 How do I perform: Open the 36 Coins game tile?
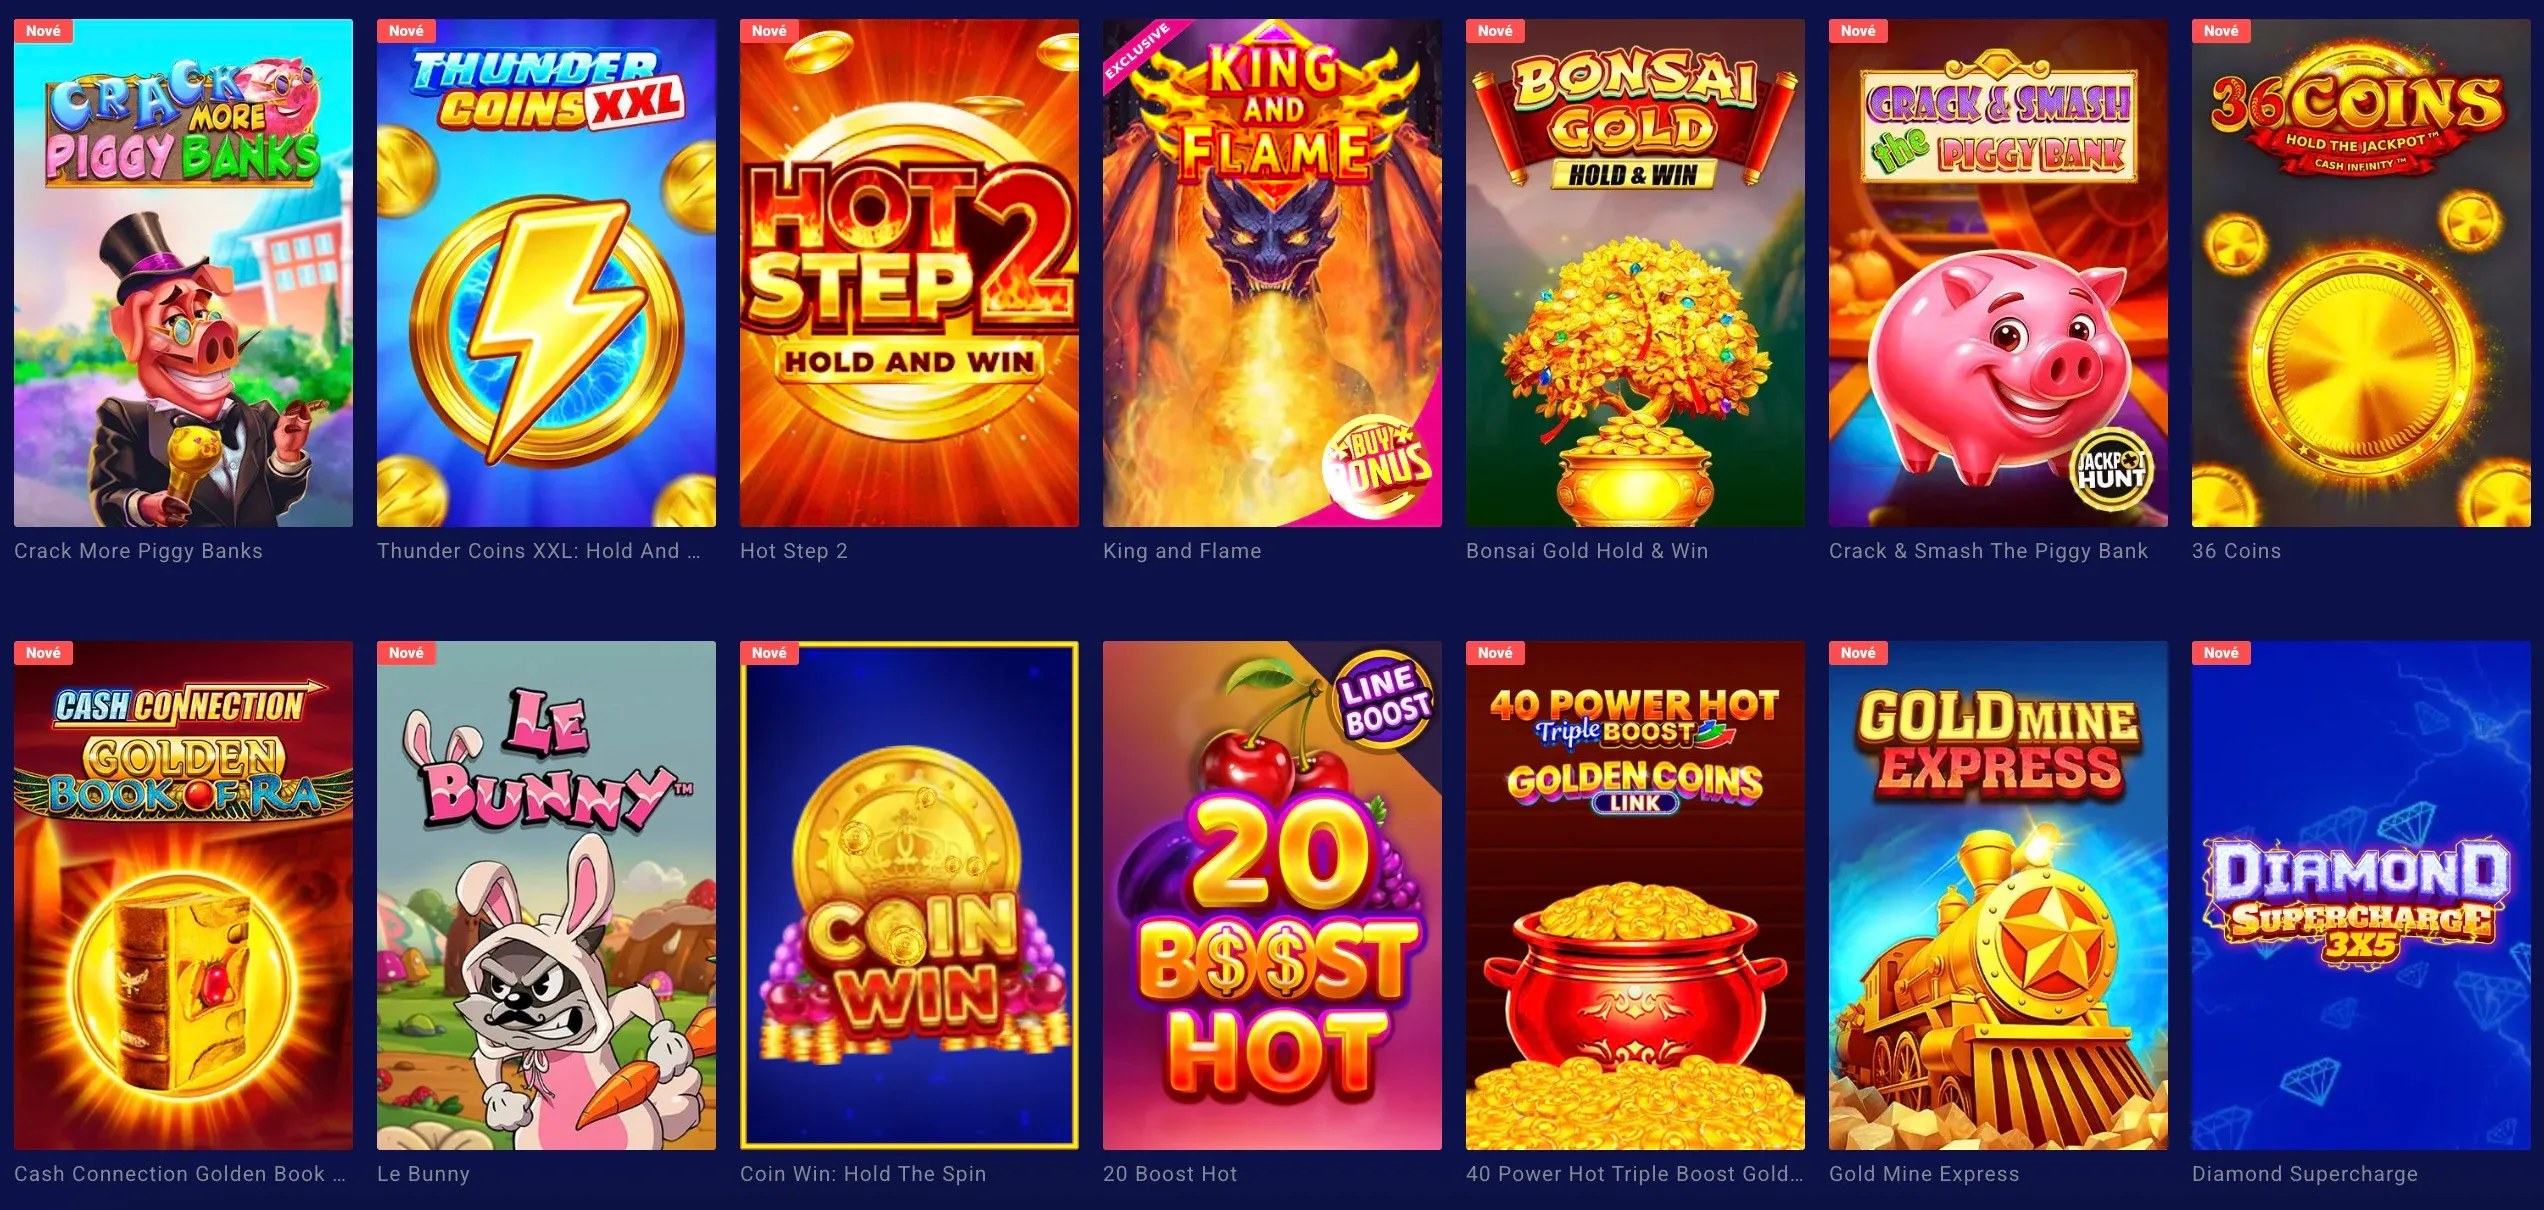point(2361,273)
